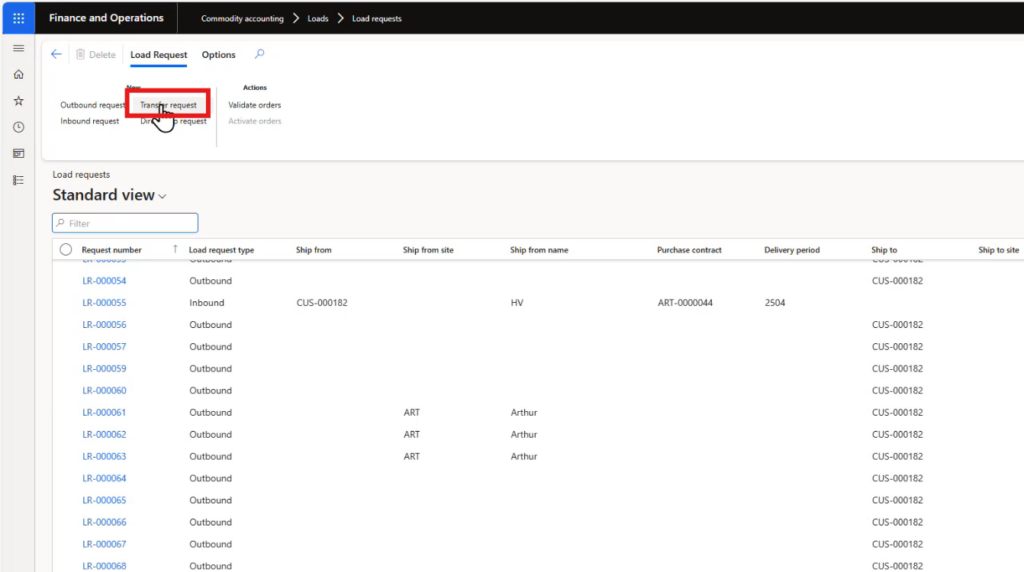Click Ship to column header
This screenshot has width=1024, height=572.
click(x=884, y=250)
